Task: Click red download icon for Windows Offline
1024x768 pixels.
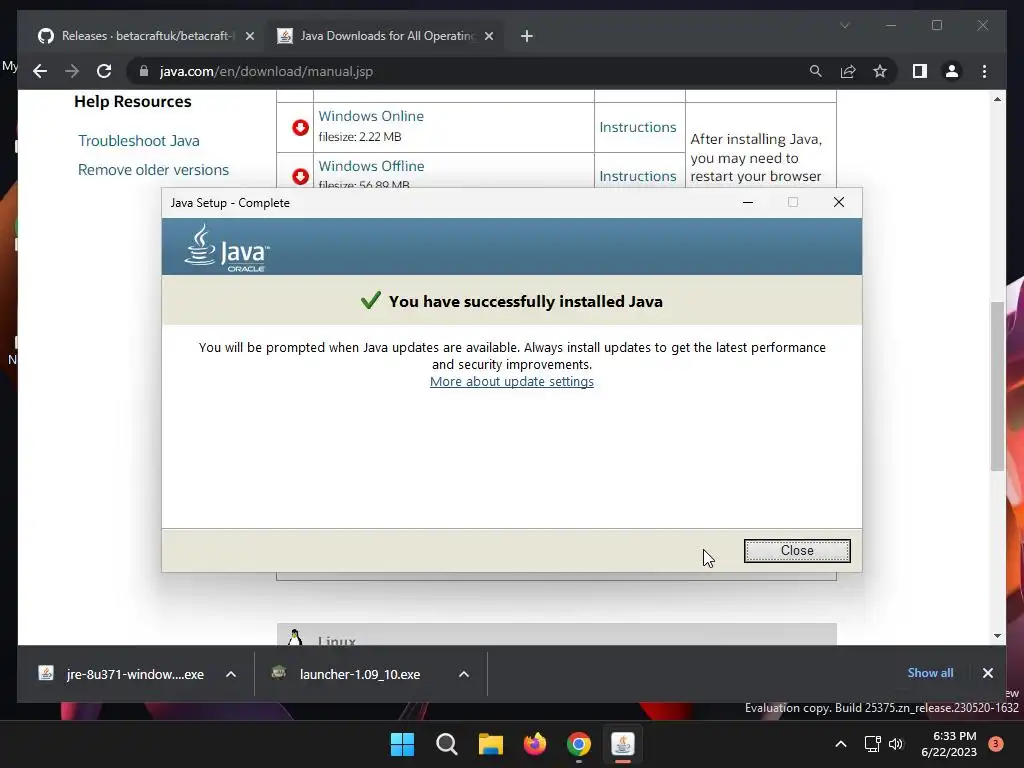Action: 300,176
